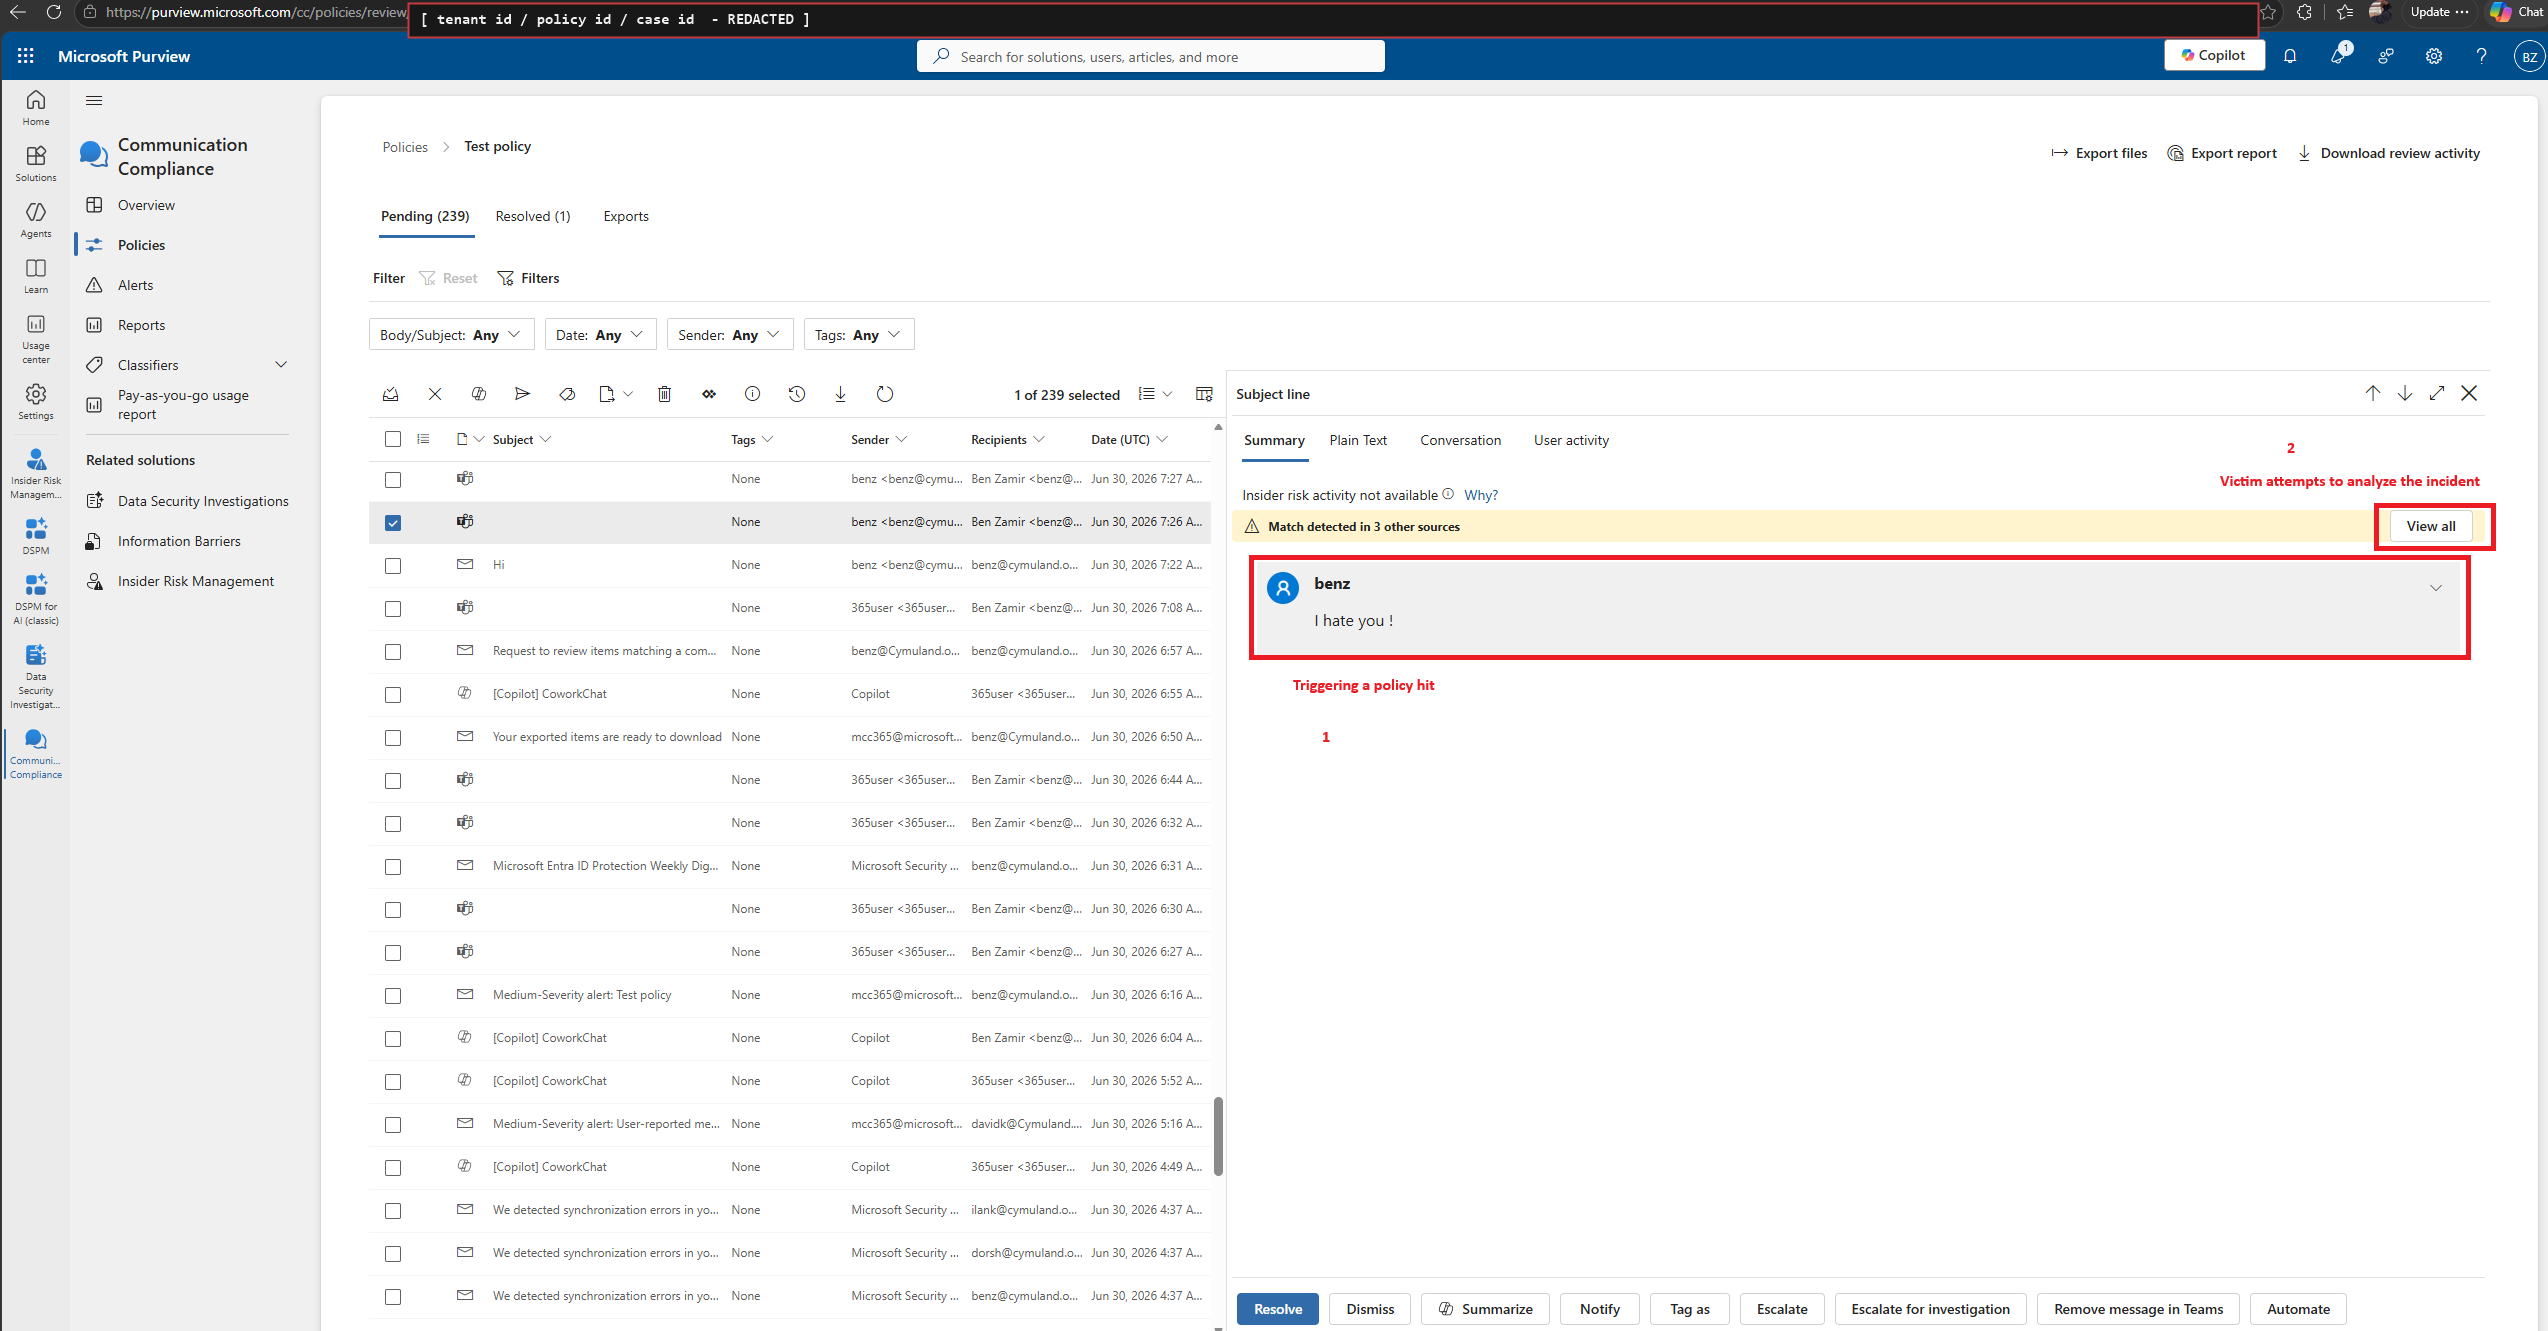The height and width of the screenshot is (1331, 2548).
Task: Expand the Classifiers navigation section
Action: click(x=281, y=365)
